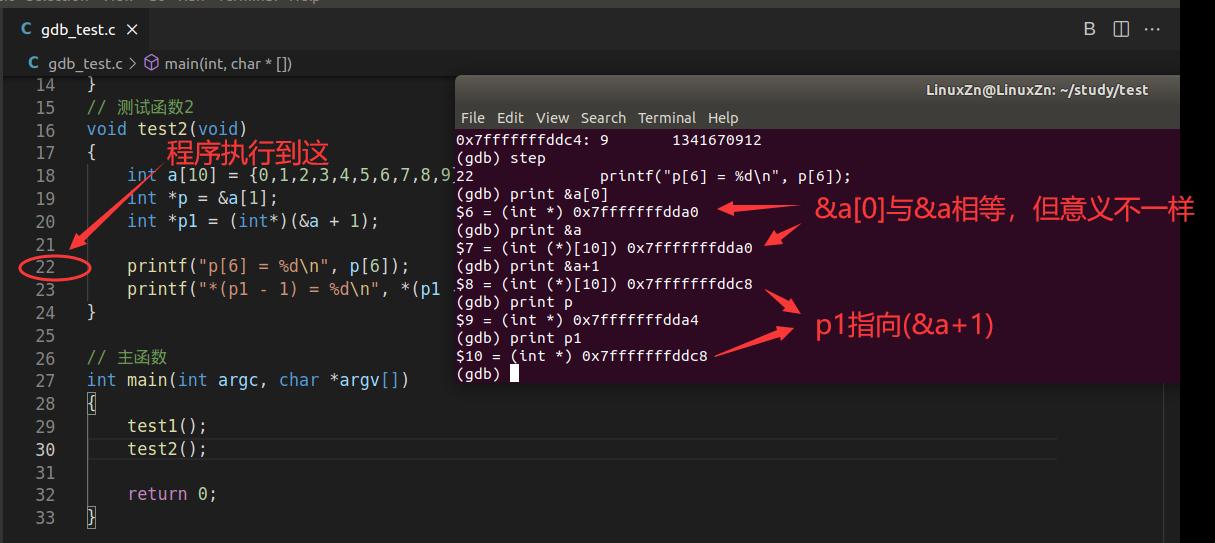The image size is (1215, 543).
Task: Click '(gdb) step' line in terminal
Action: point(501,158)
